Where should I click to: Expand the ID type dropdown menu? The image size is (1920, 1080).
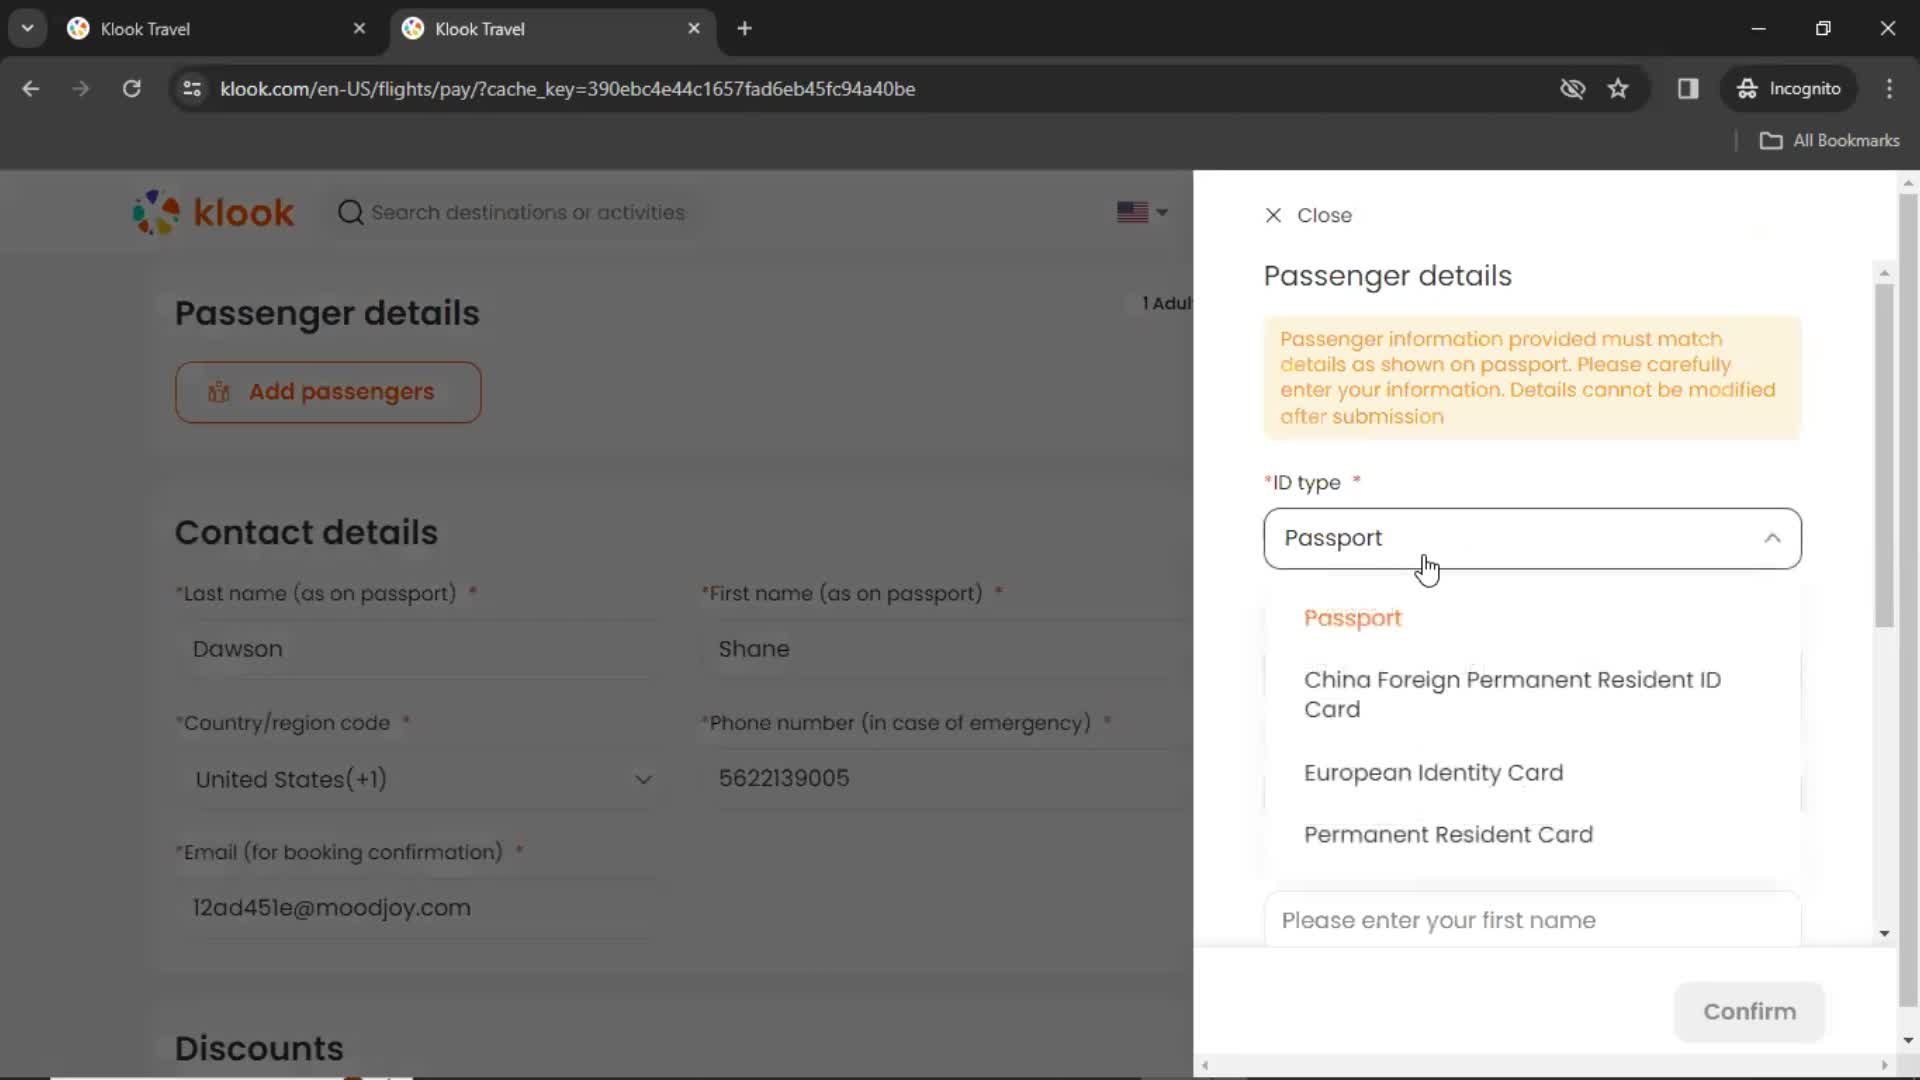[x=1532, y=537]
